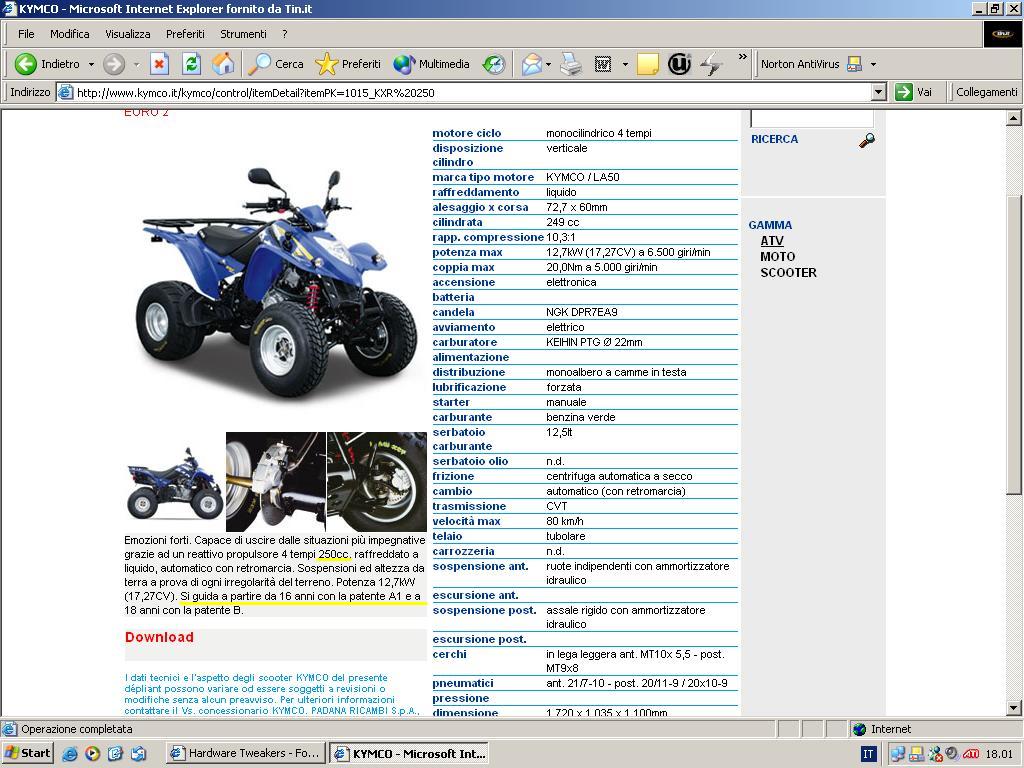1024x768 pixels.
Task: Click the Vai go button
Action: click(914, 92)
